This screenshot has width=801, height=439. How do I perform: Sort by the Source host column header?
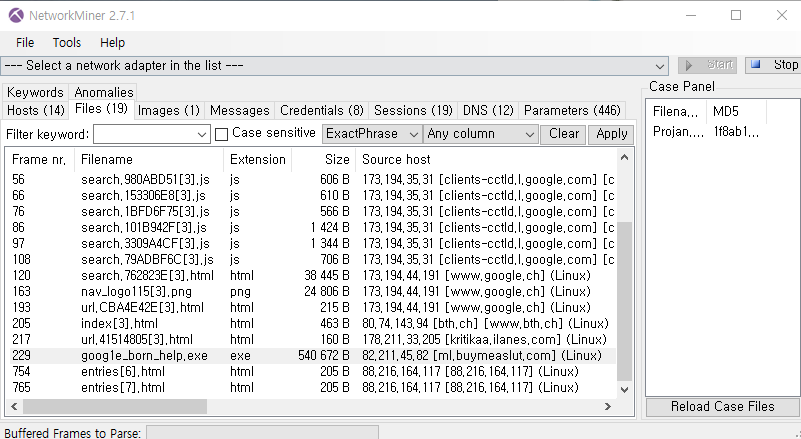pyautogui.click(x=485, y=159)
